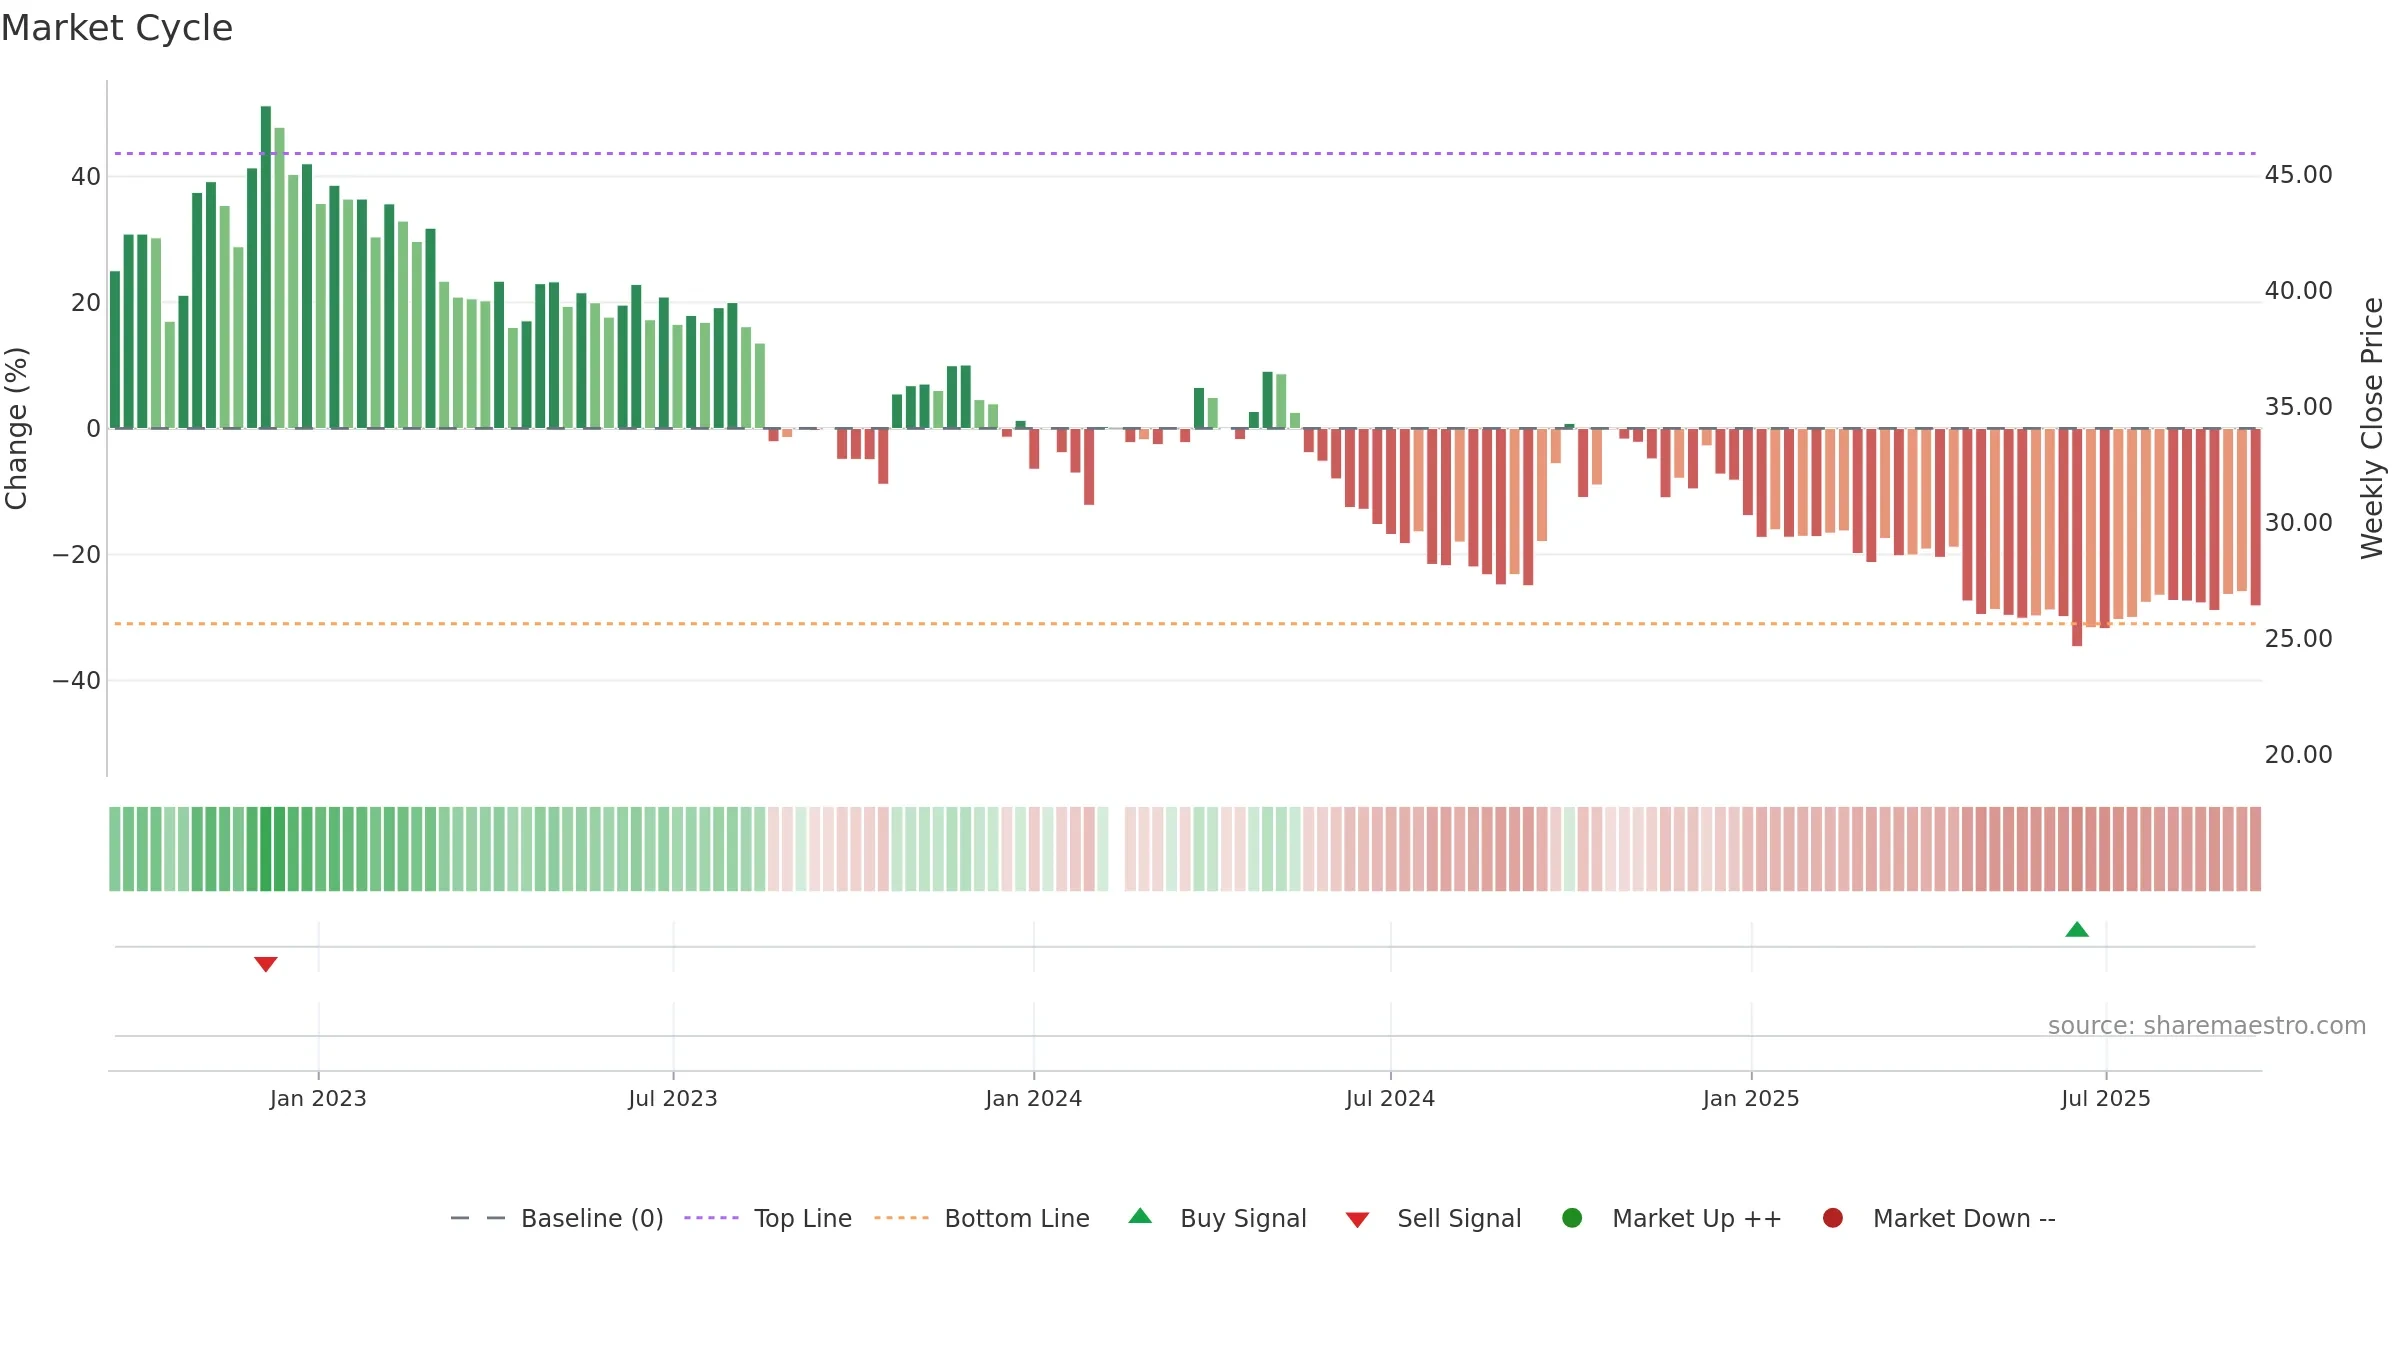Click the 40.00 tick on price axis
Screen dimensions: 2400x1350
2298,291
